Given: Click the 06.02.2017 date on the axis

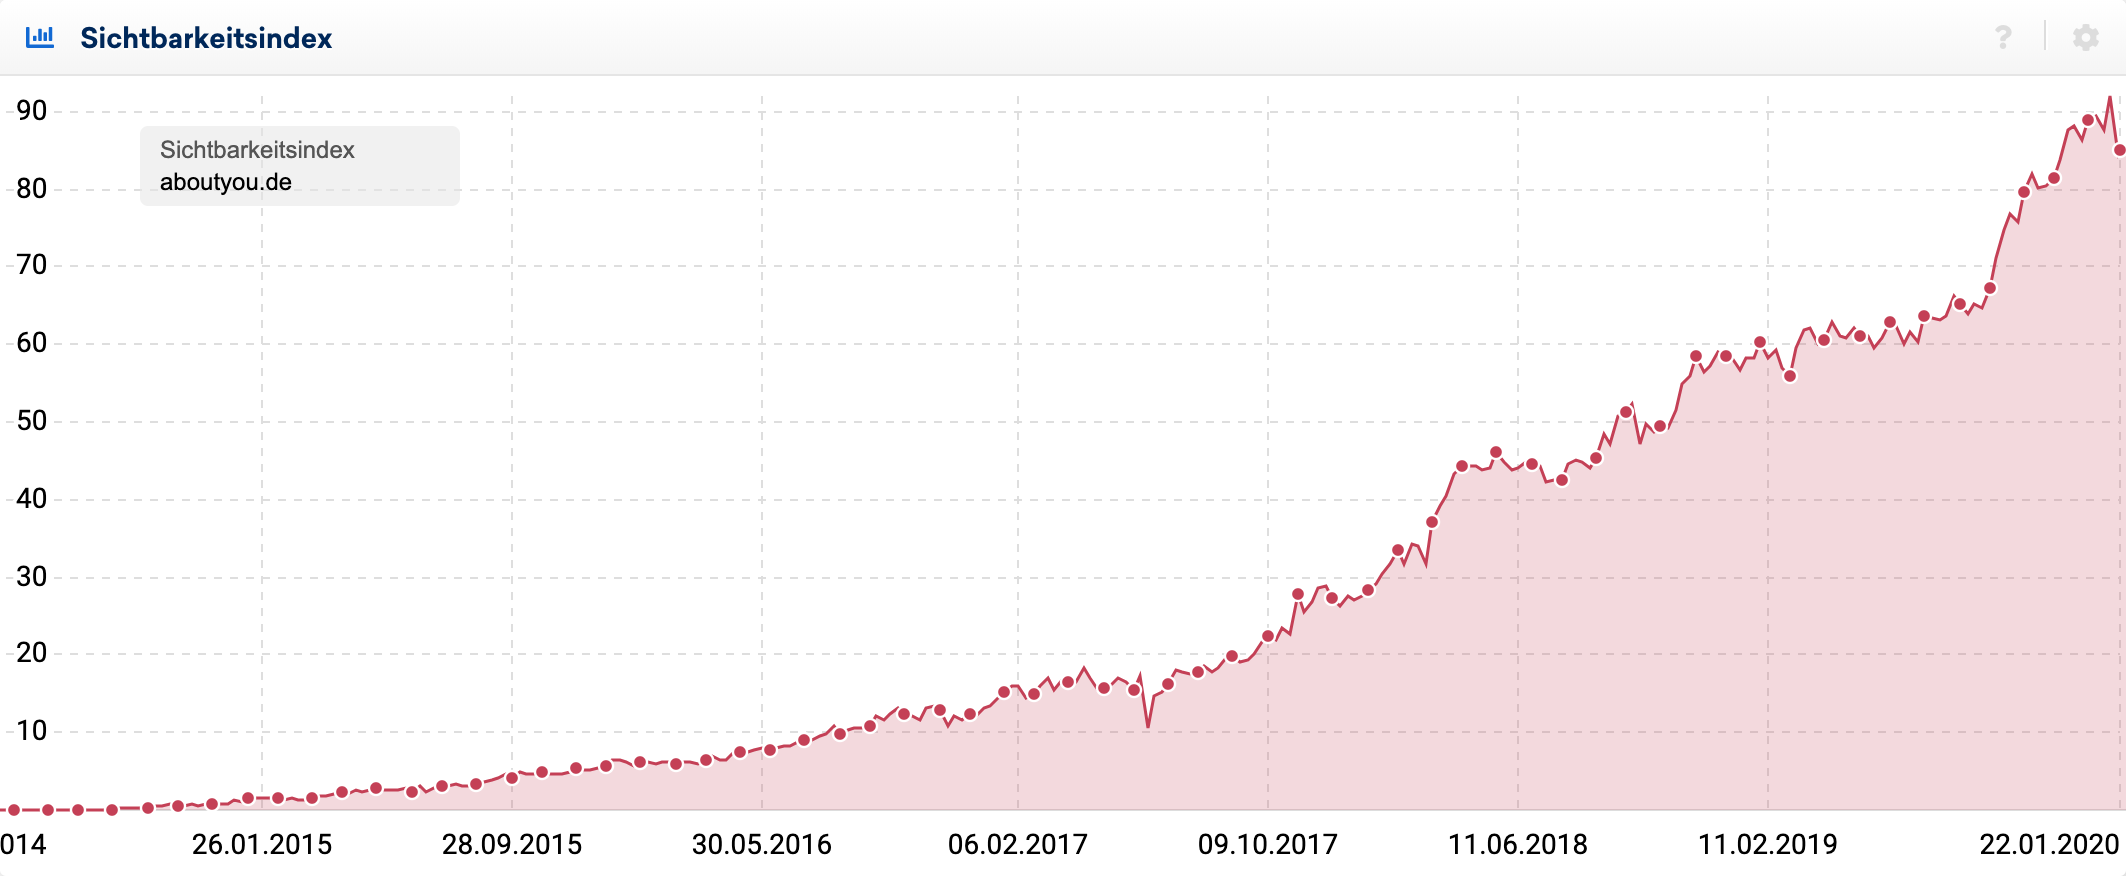Looking at the screenshot, I should pyautogui.click(x=1018, y=845).
